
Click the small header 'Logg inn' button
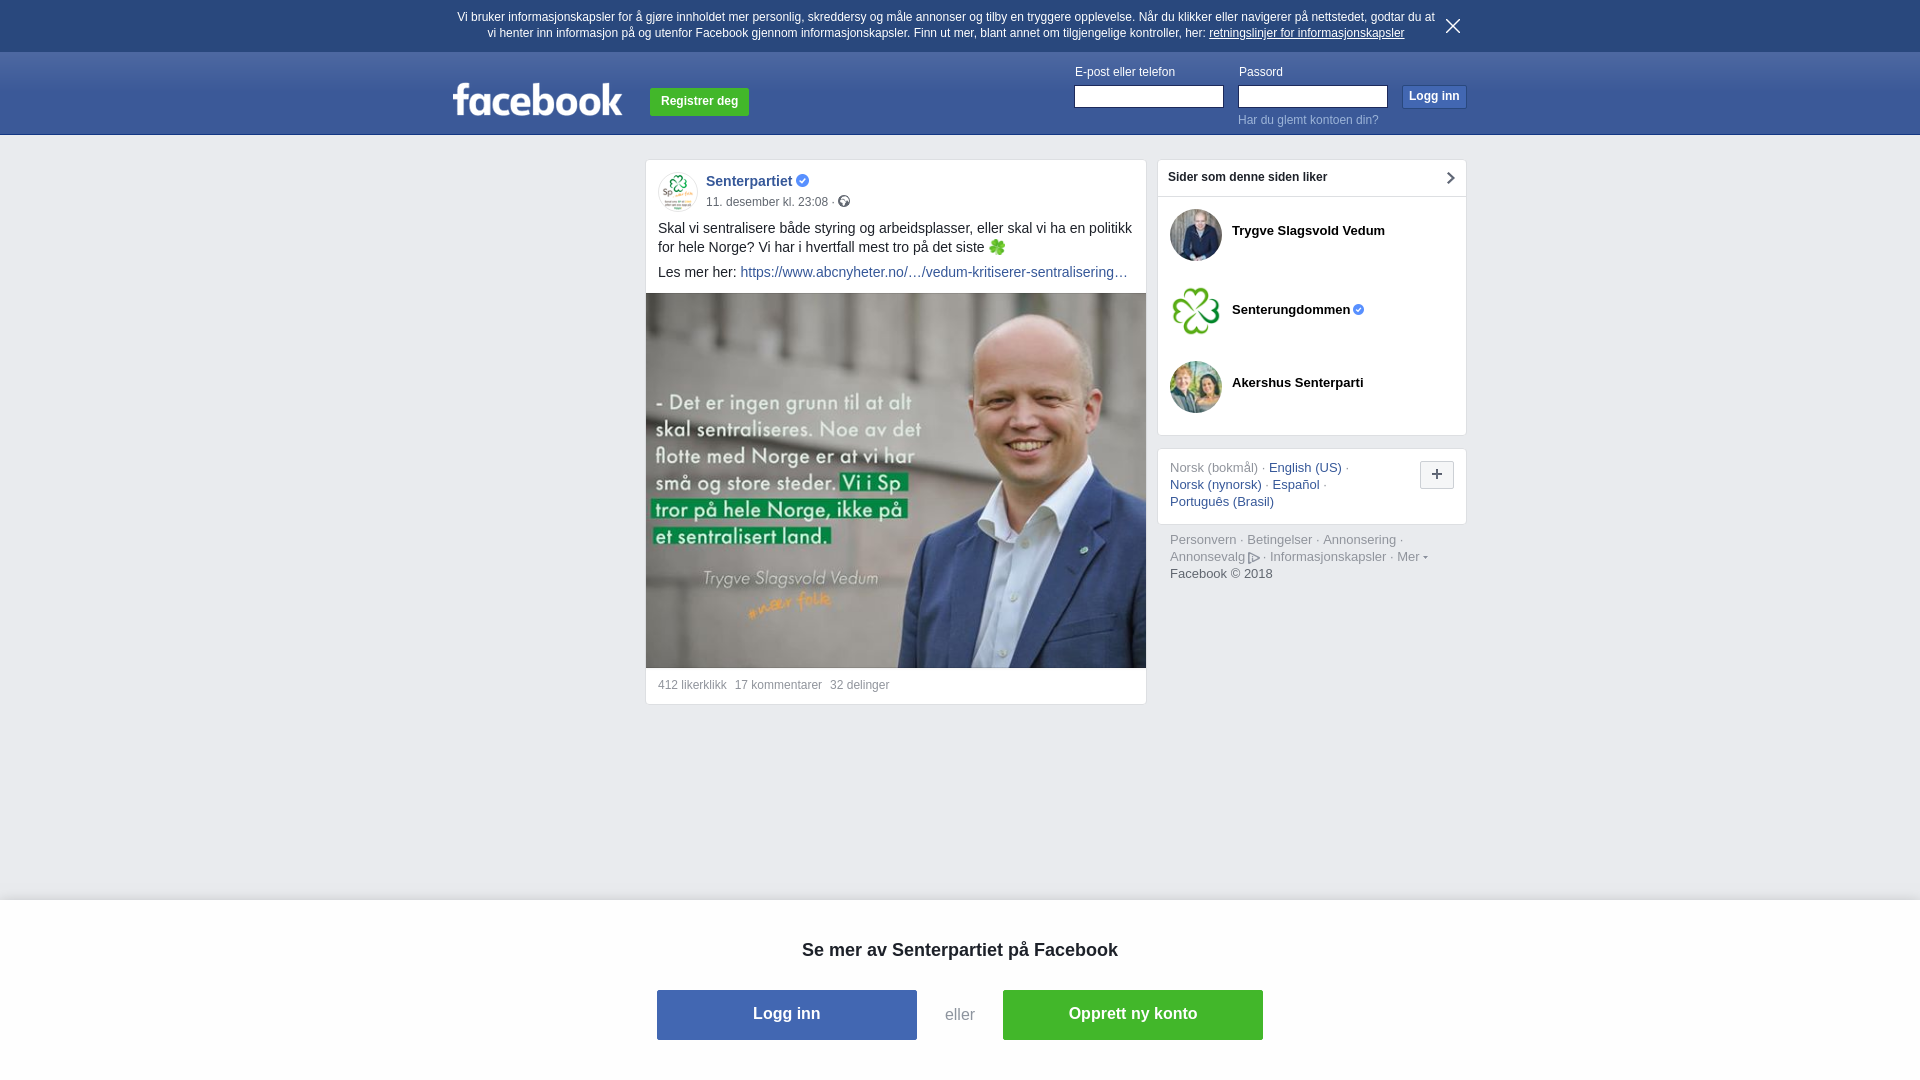(1434, 97)
